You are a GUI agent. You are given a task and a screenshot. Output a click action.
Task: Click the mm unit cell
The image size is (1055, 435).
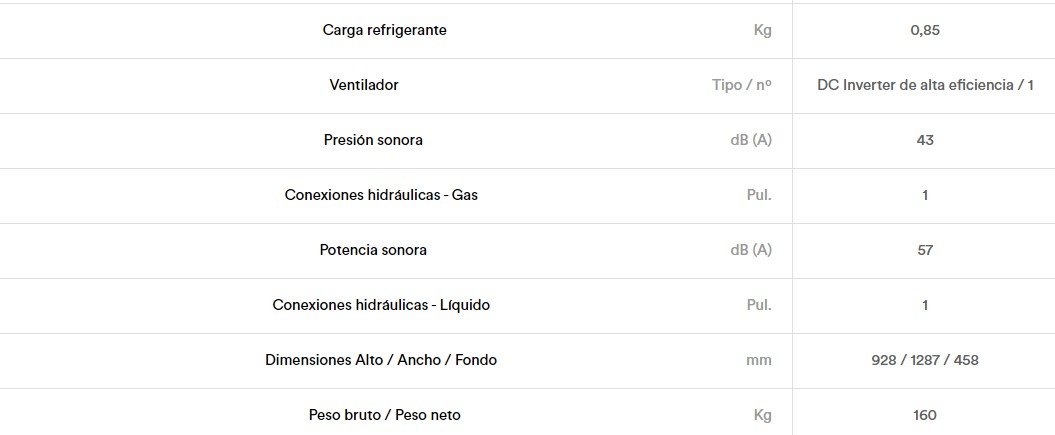click(759, 360)
